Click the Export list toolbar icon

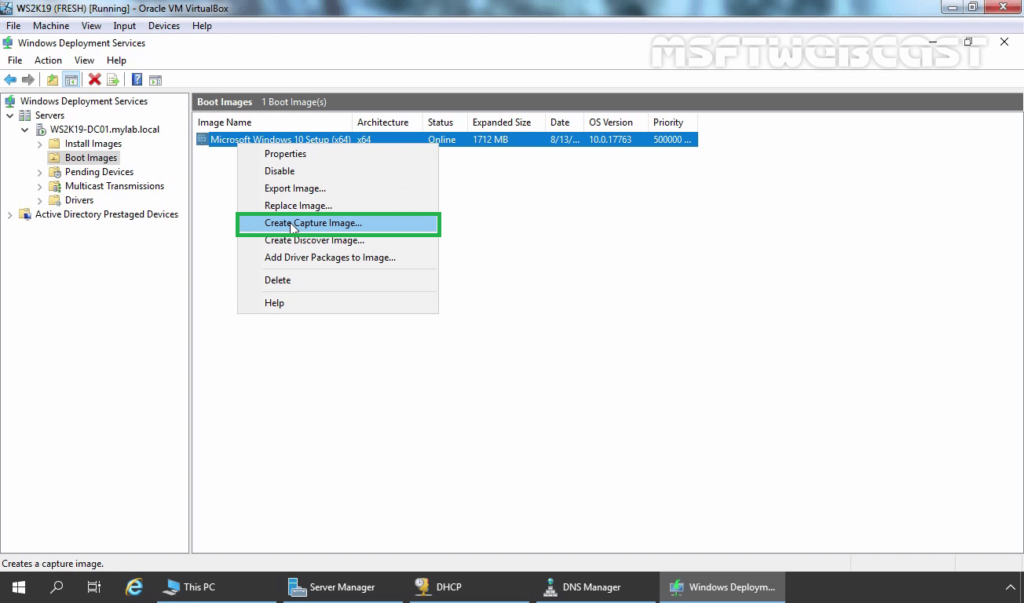(x=113, y=80)
